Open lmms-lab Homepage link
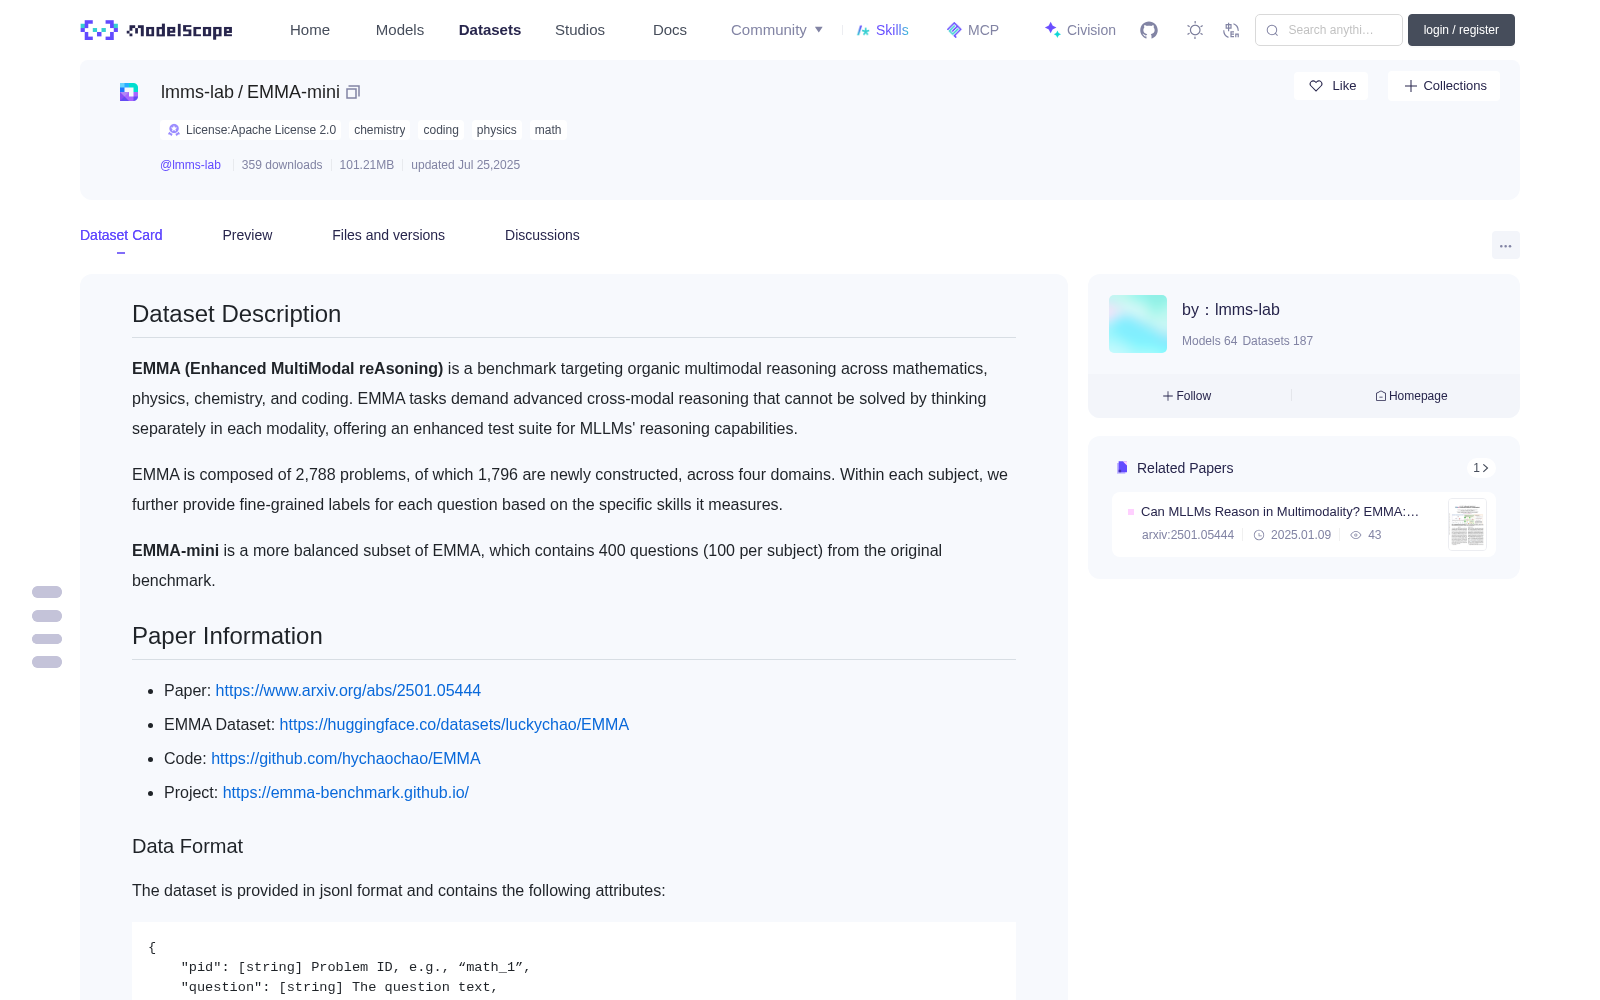The height and width of the screenshot is (1000, 1600). click(1411, 396)
